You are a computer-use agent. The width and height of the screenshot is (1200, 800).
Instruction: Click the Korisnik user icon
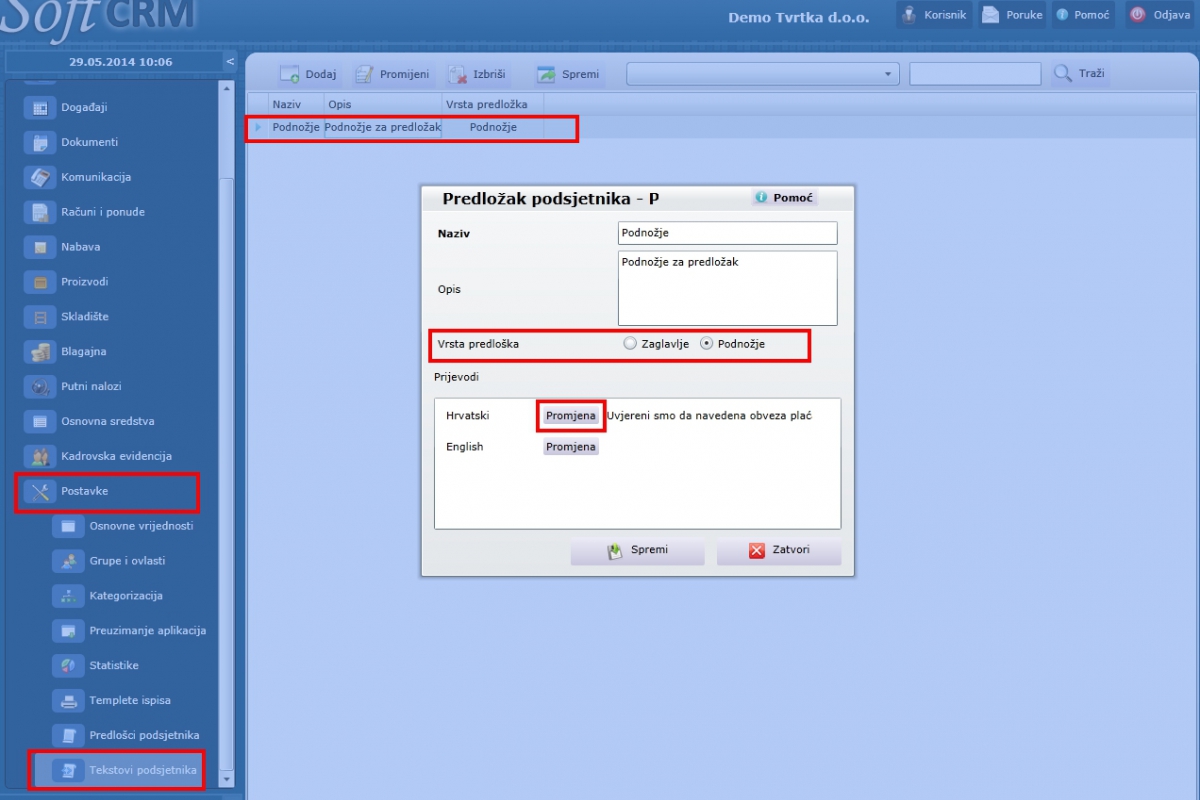pyautogui.click(x=909, y=15)
